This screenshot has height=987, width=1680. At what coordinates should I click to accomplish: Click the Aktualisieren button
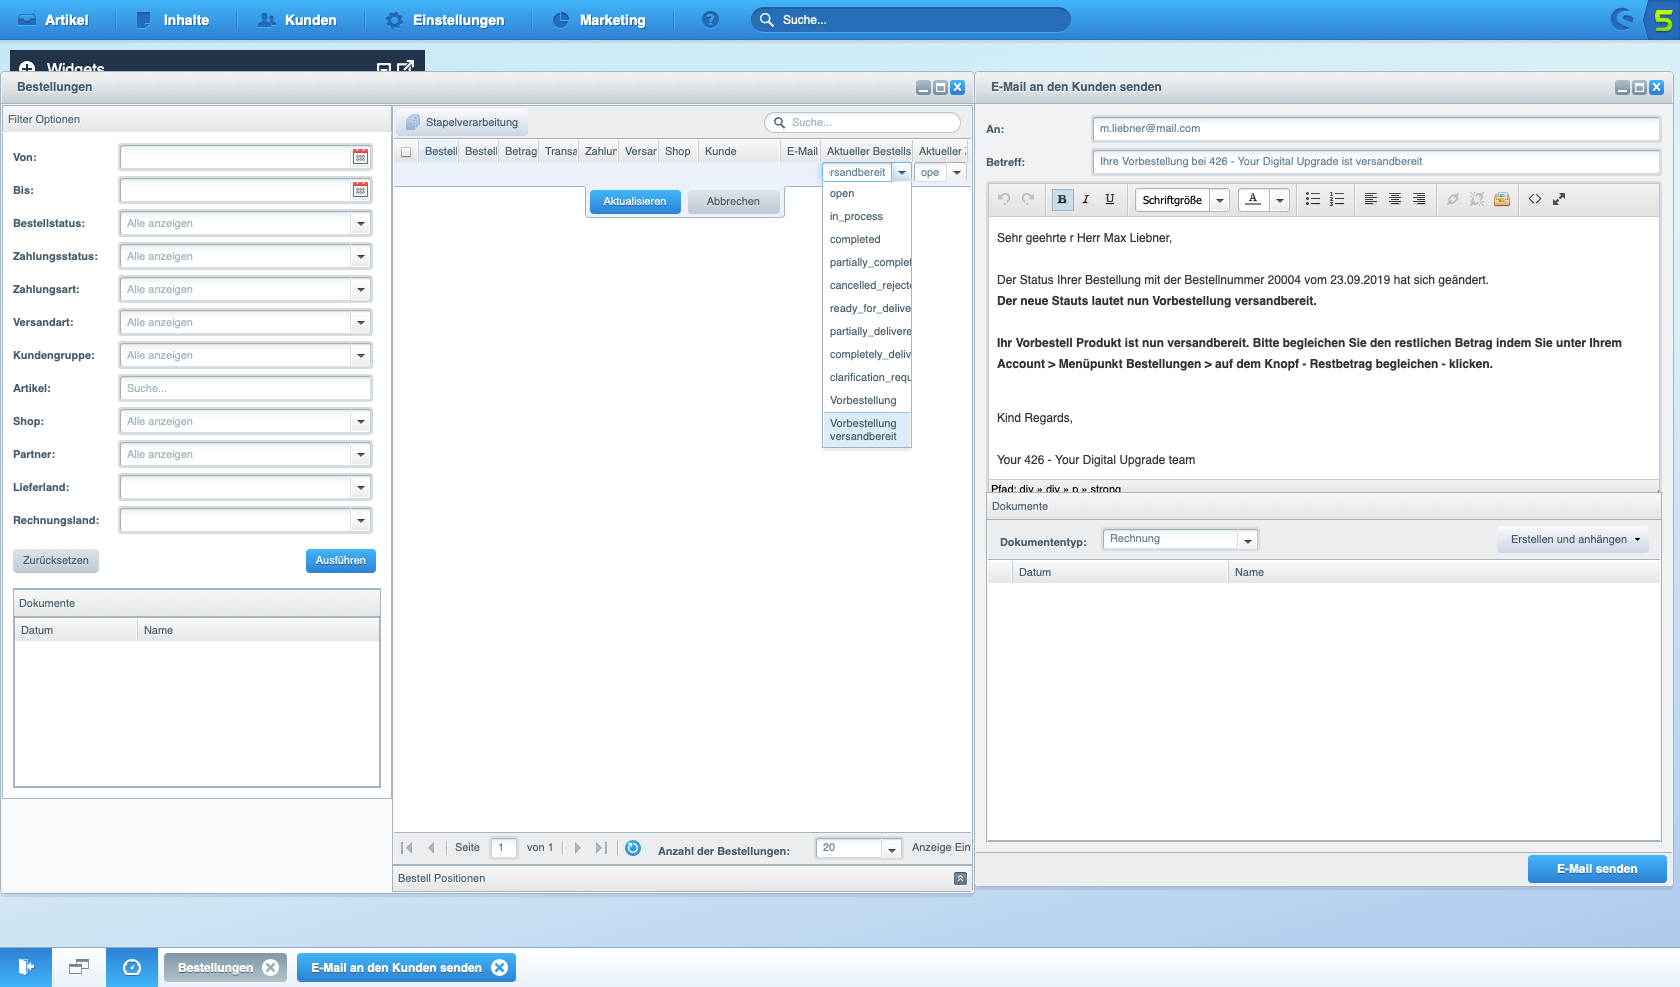tap(635, 201)
